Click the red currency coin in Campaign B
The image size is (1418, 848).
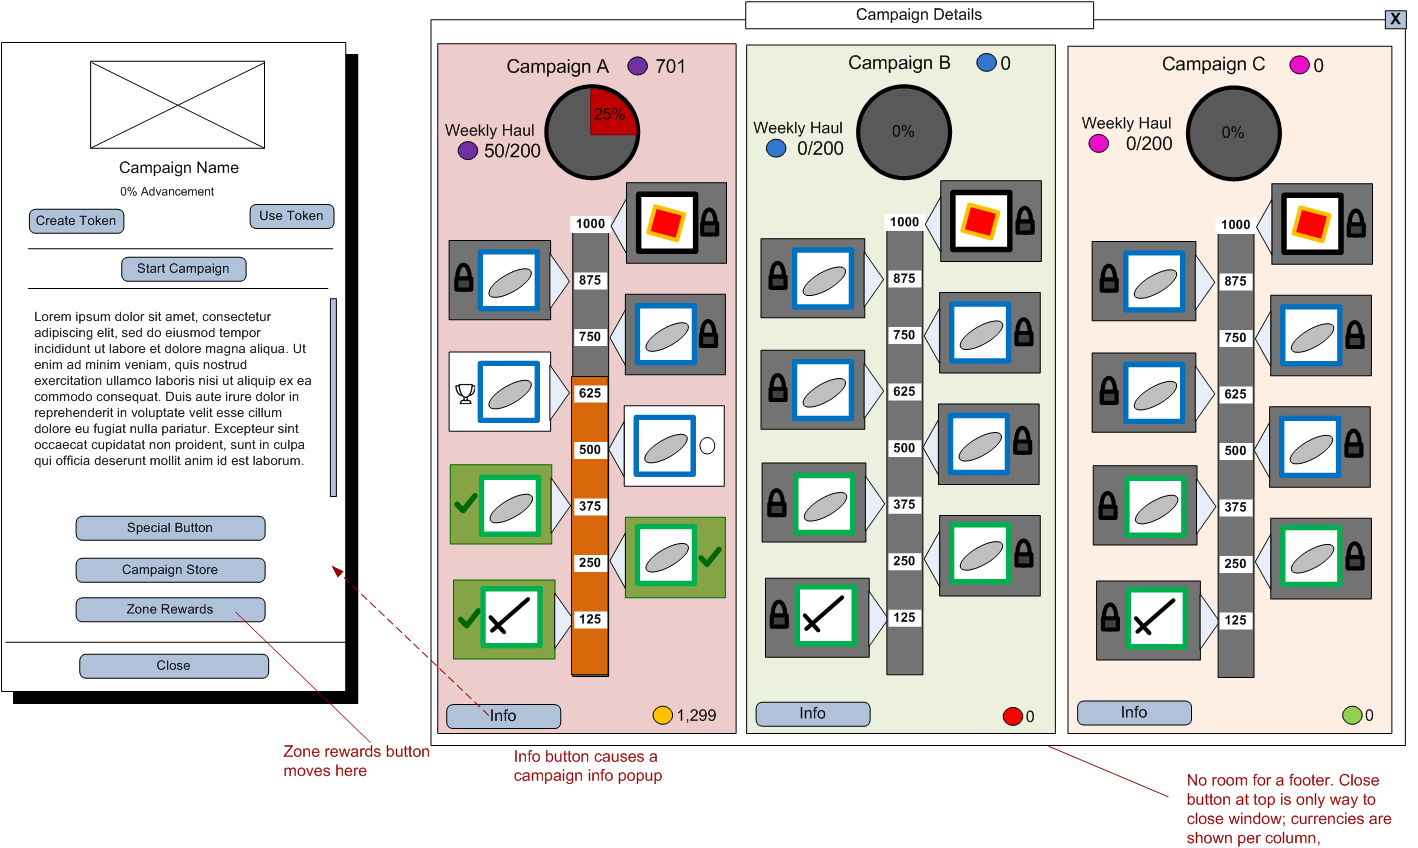pos(1011,716)
